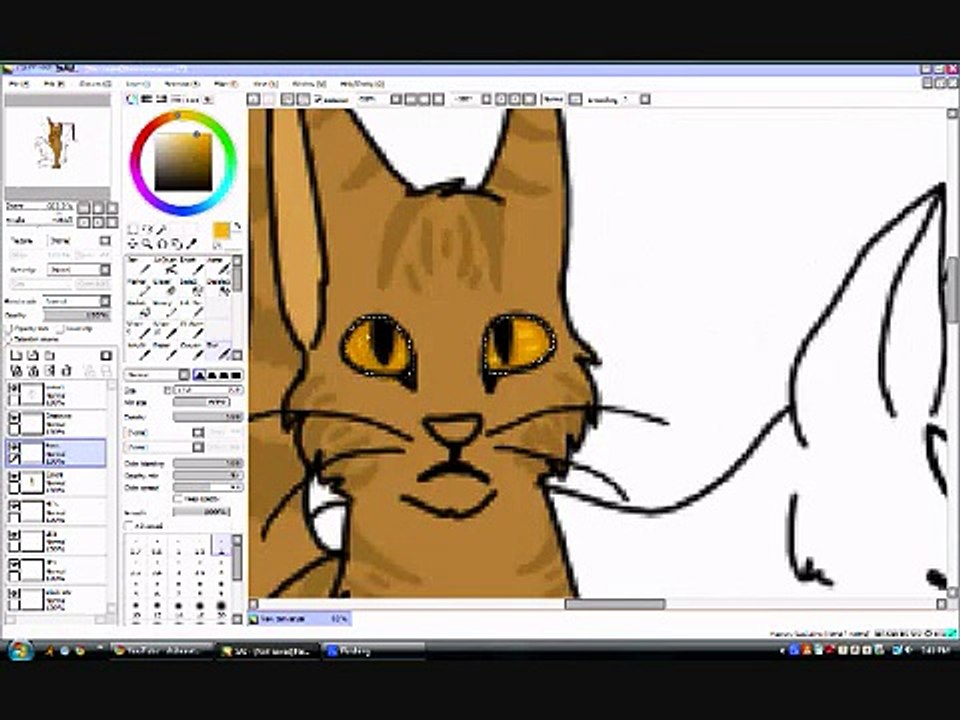
Task: Adjust the brush Density slider
Action: point(208,417)
